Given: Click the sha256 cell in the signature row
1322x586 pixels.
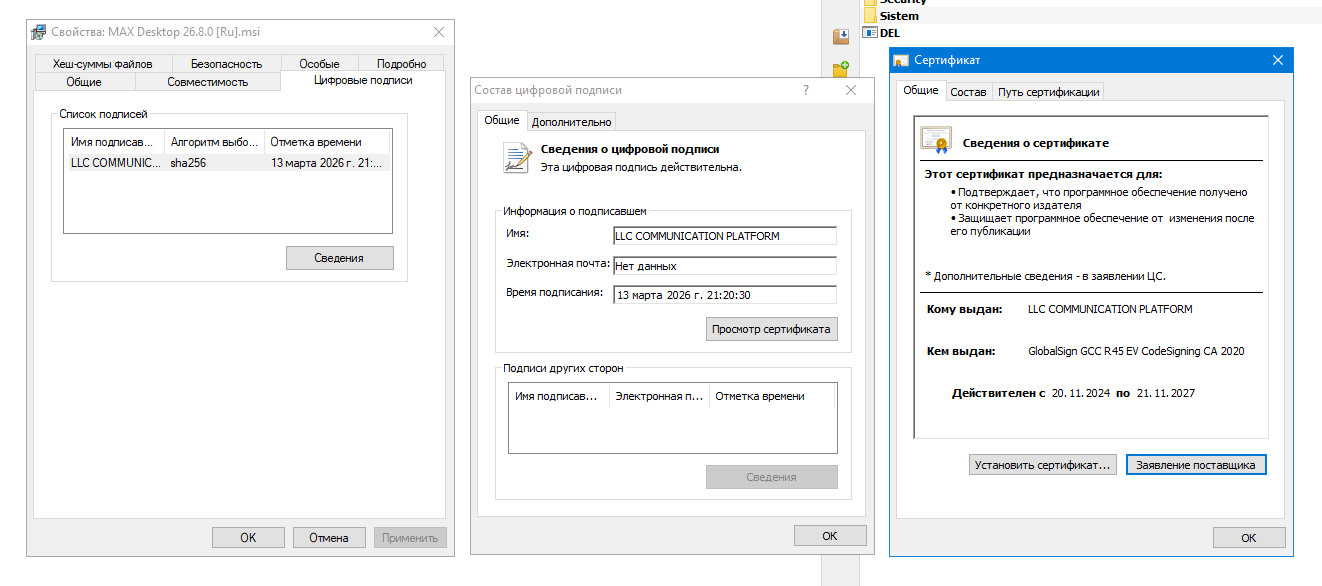Looking at the screenshot, I should (x=188, y=162).
